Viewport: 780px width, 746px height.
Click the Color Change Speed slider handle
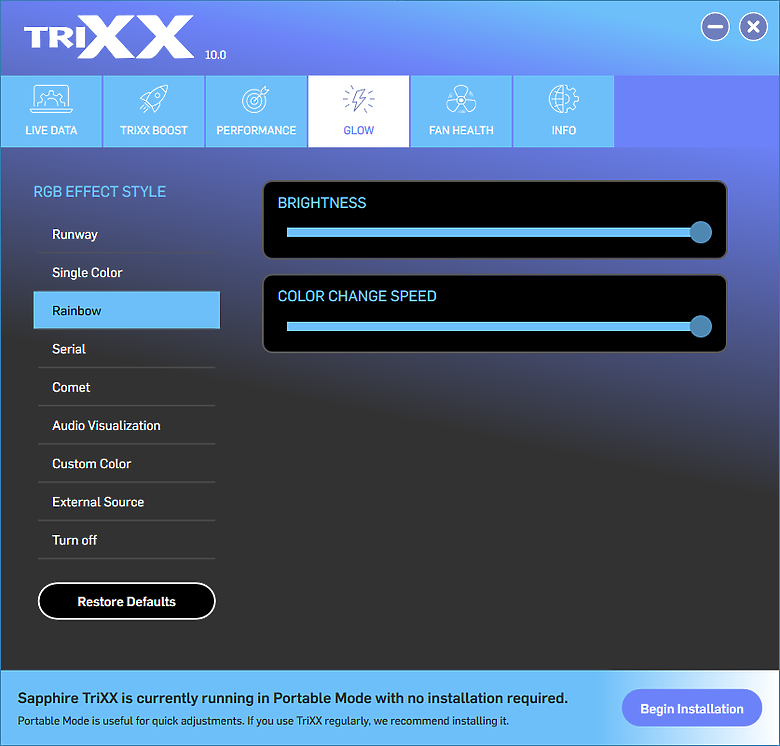pyautogui.click(x=700, y=326)
